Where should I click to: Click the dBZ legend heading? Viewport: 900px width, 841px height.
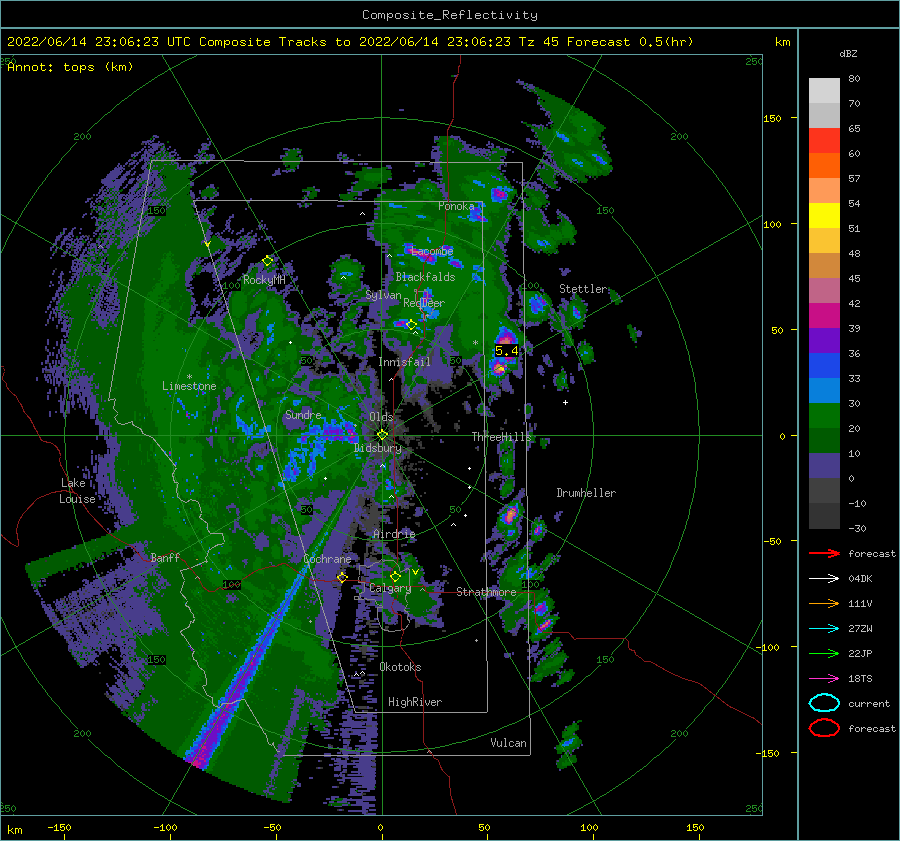[848, 53]
